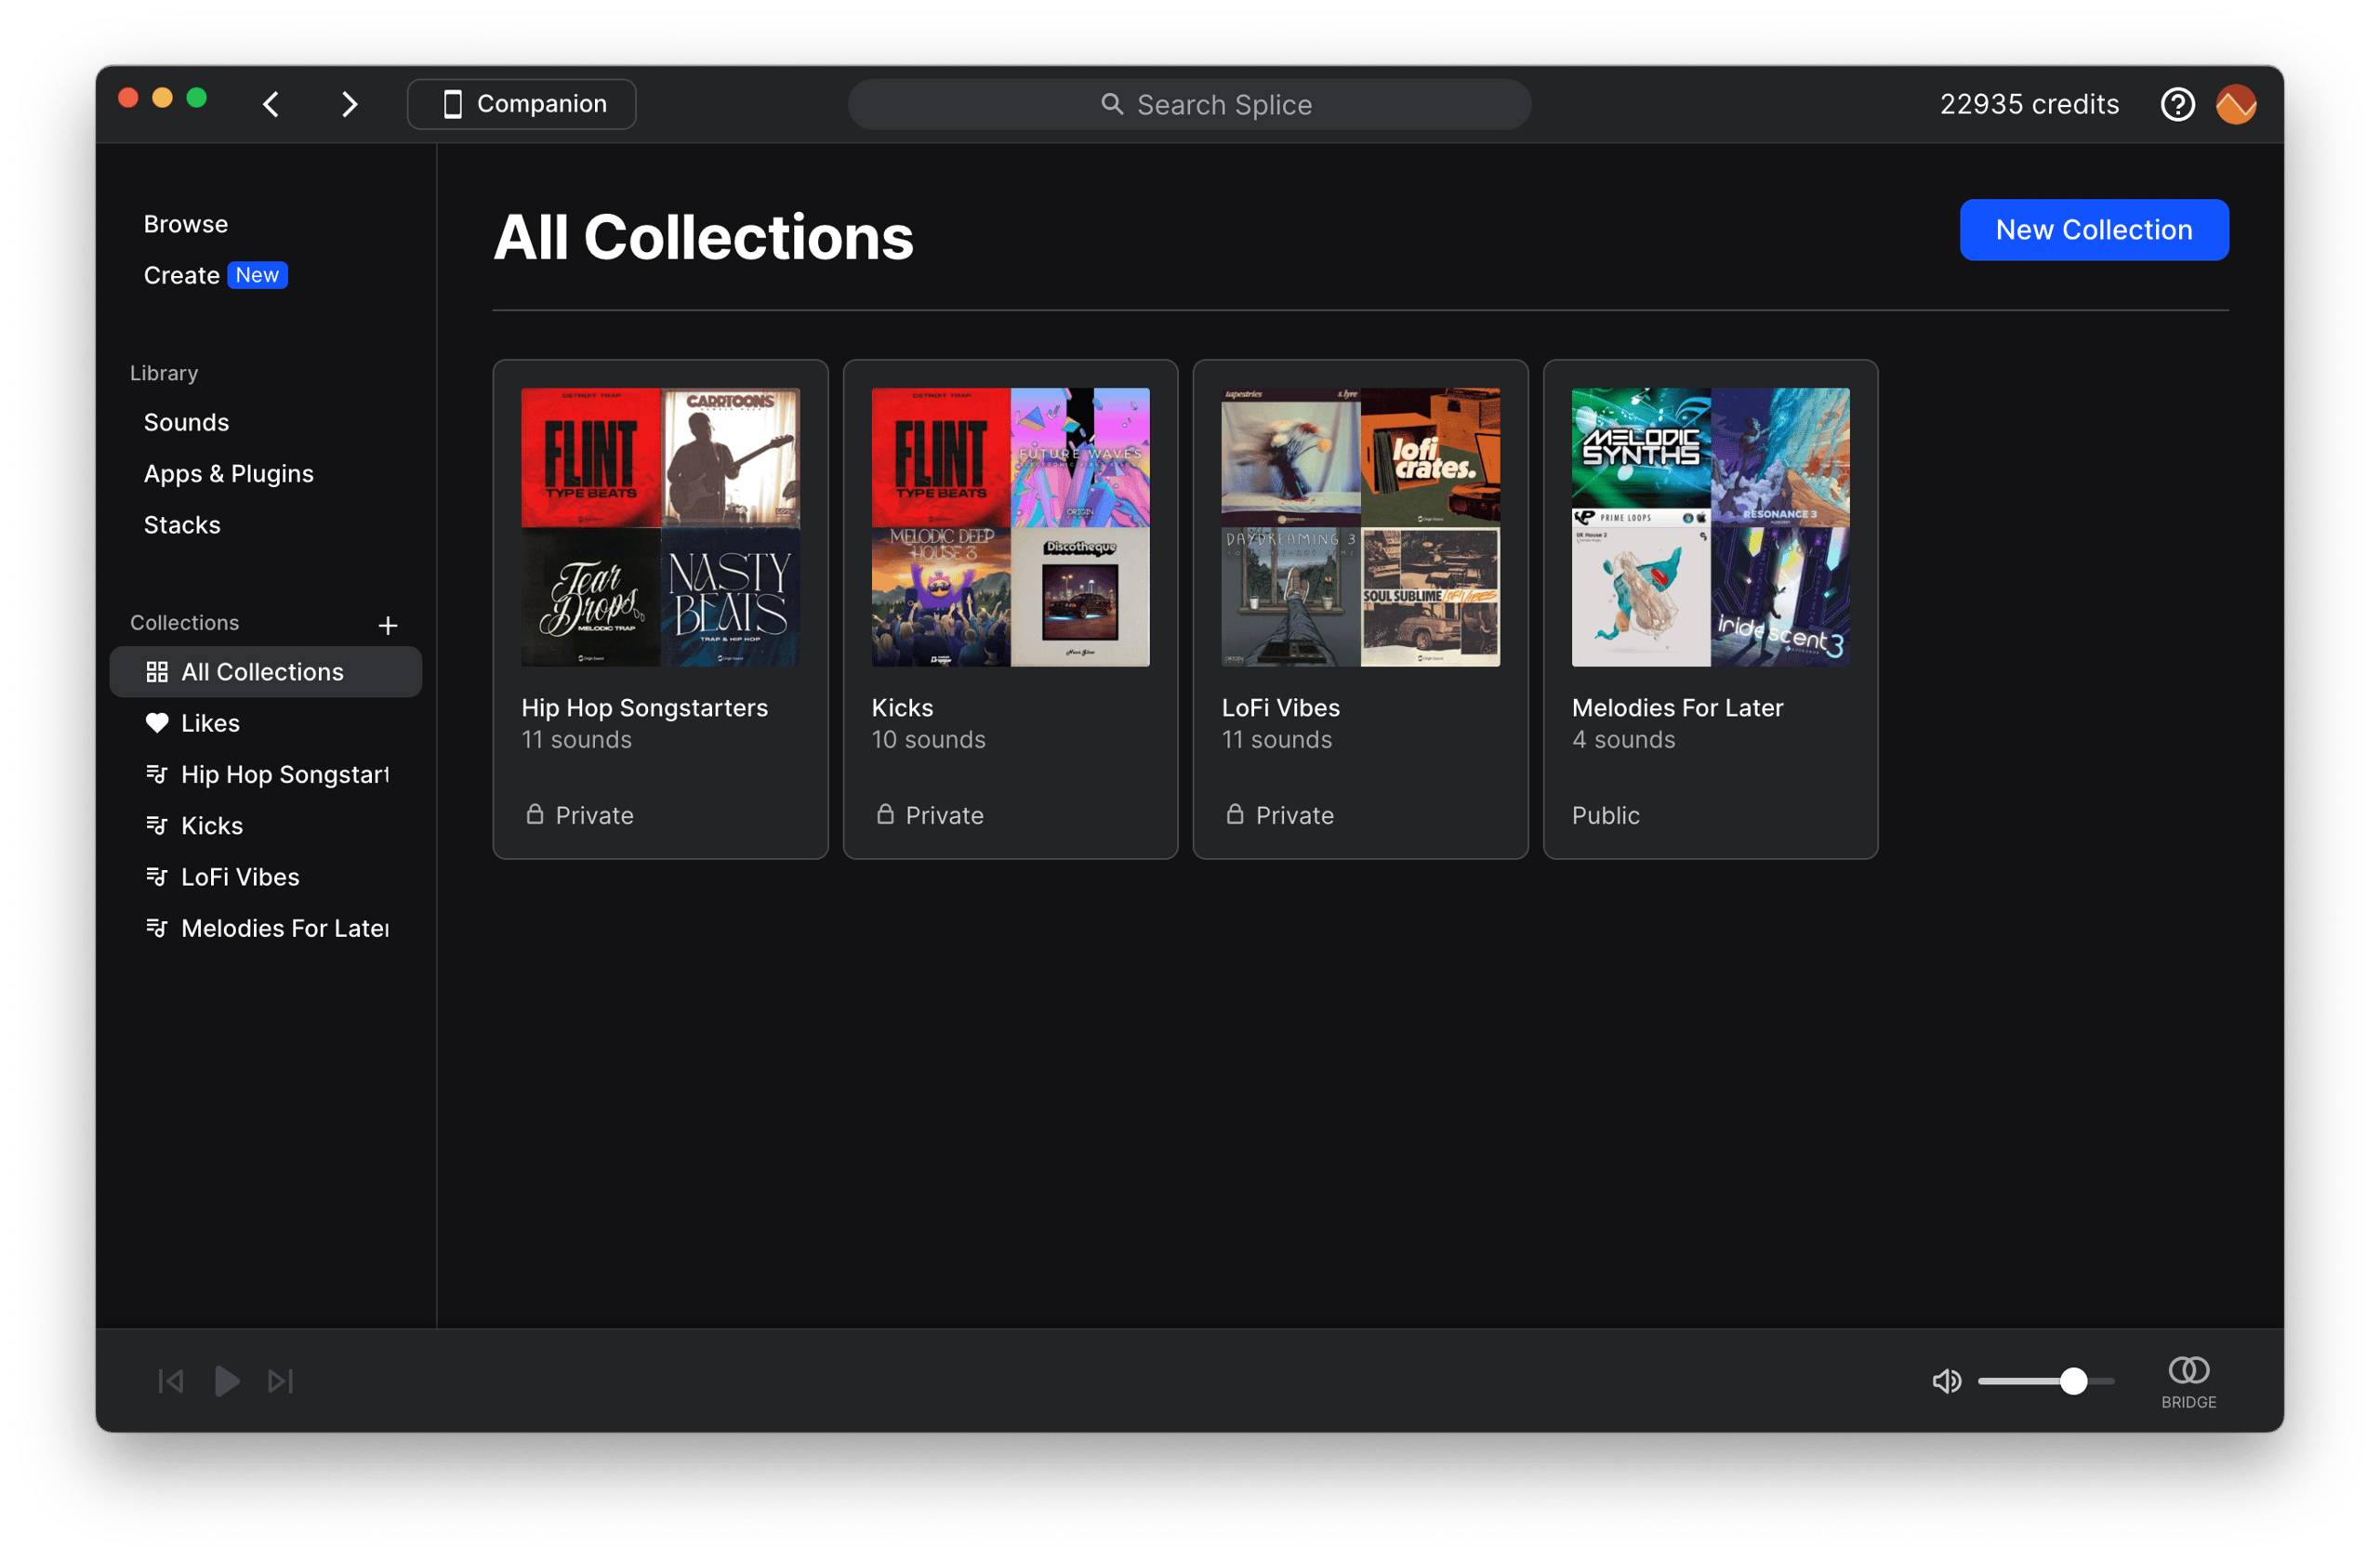The image size is (2380, 1559).
Task: Open the Melodies For Later cover thumbnail
Action: 1710,527
